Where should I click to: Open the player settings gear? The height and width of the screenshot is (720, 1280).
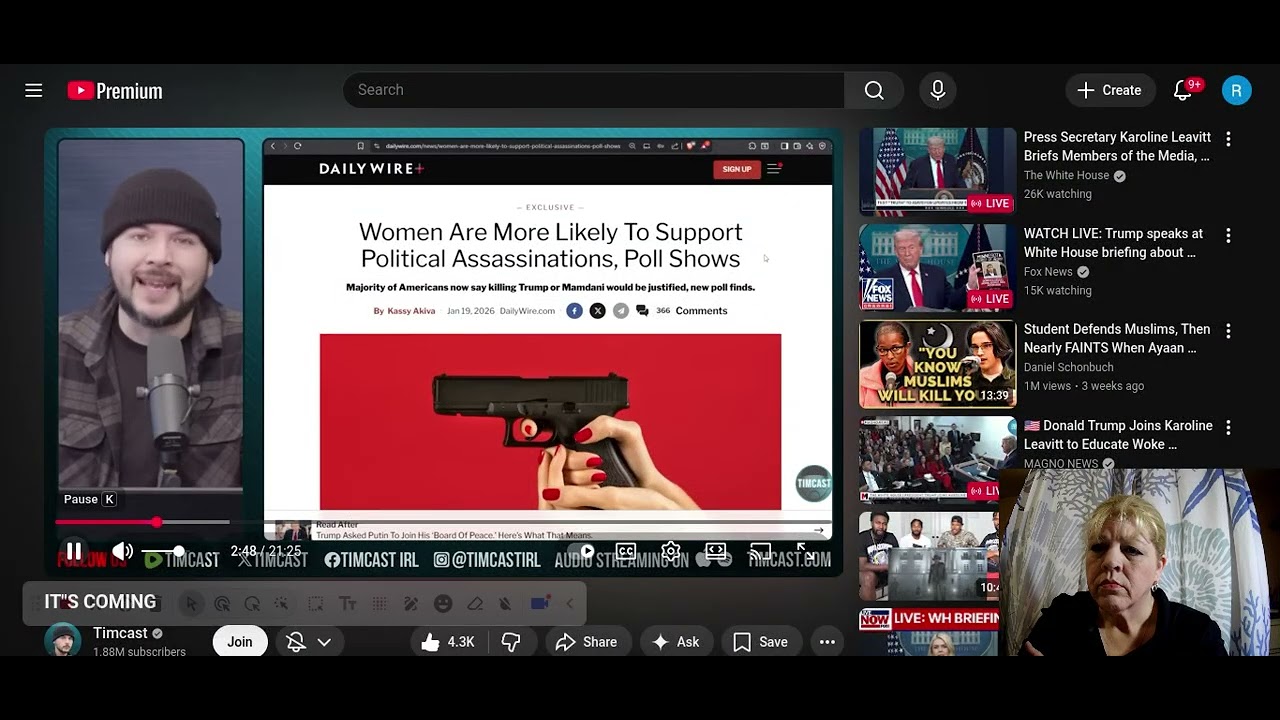click(671, 551)
